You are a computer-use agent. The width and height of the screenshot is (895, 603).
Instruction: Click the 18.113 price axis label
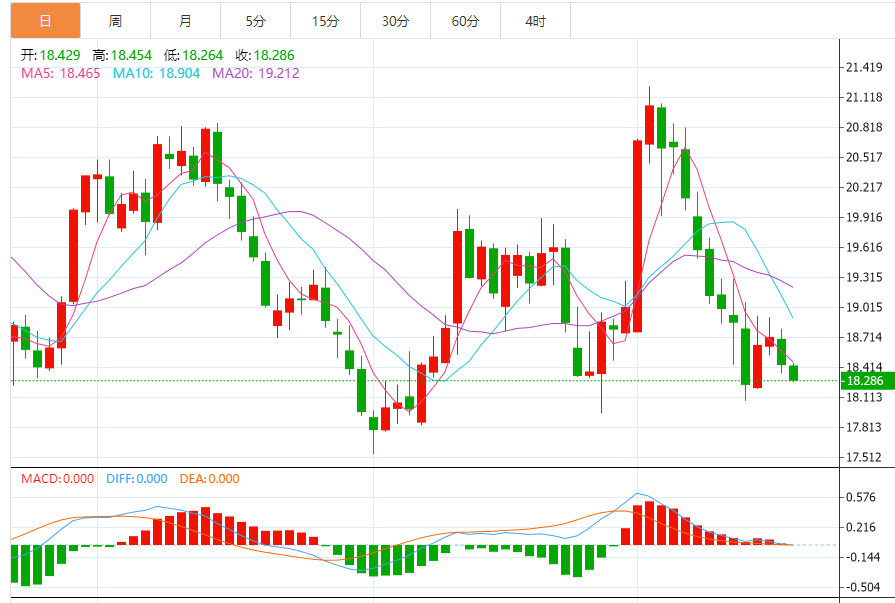(864, 397)
